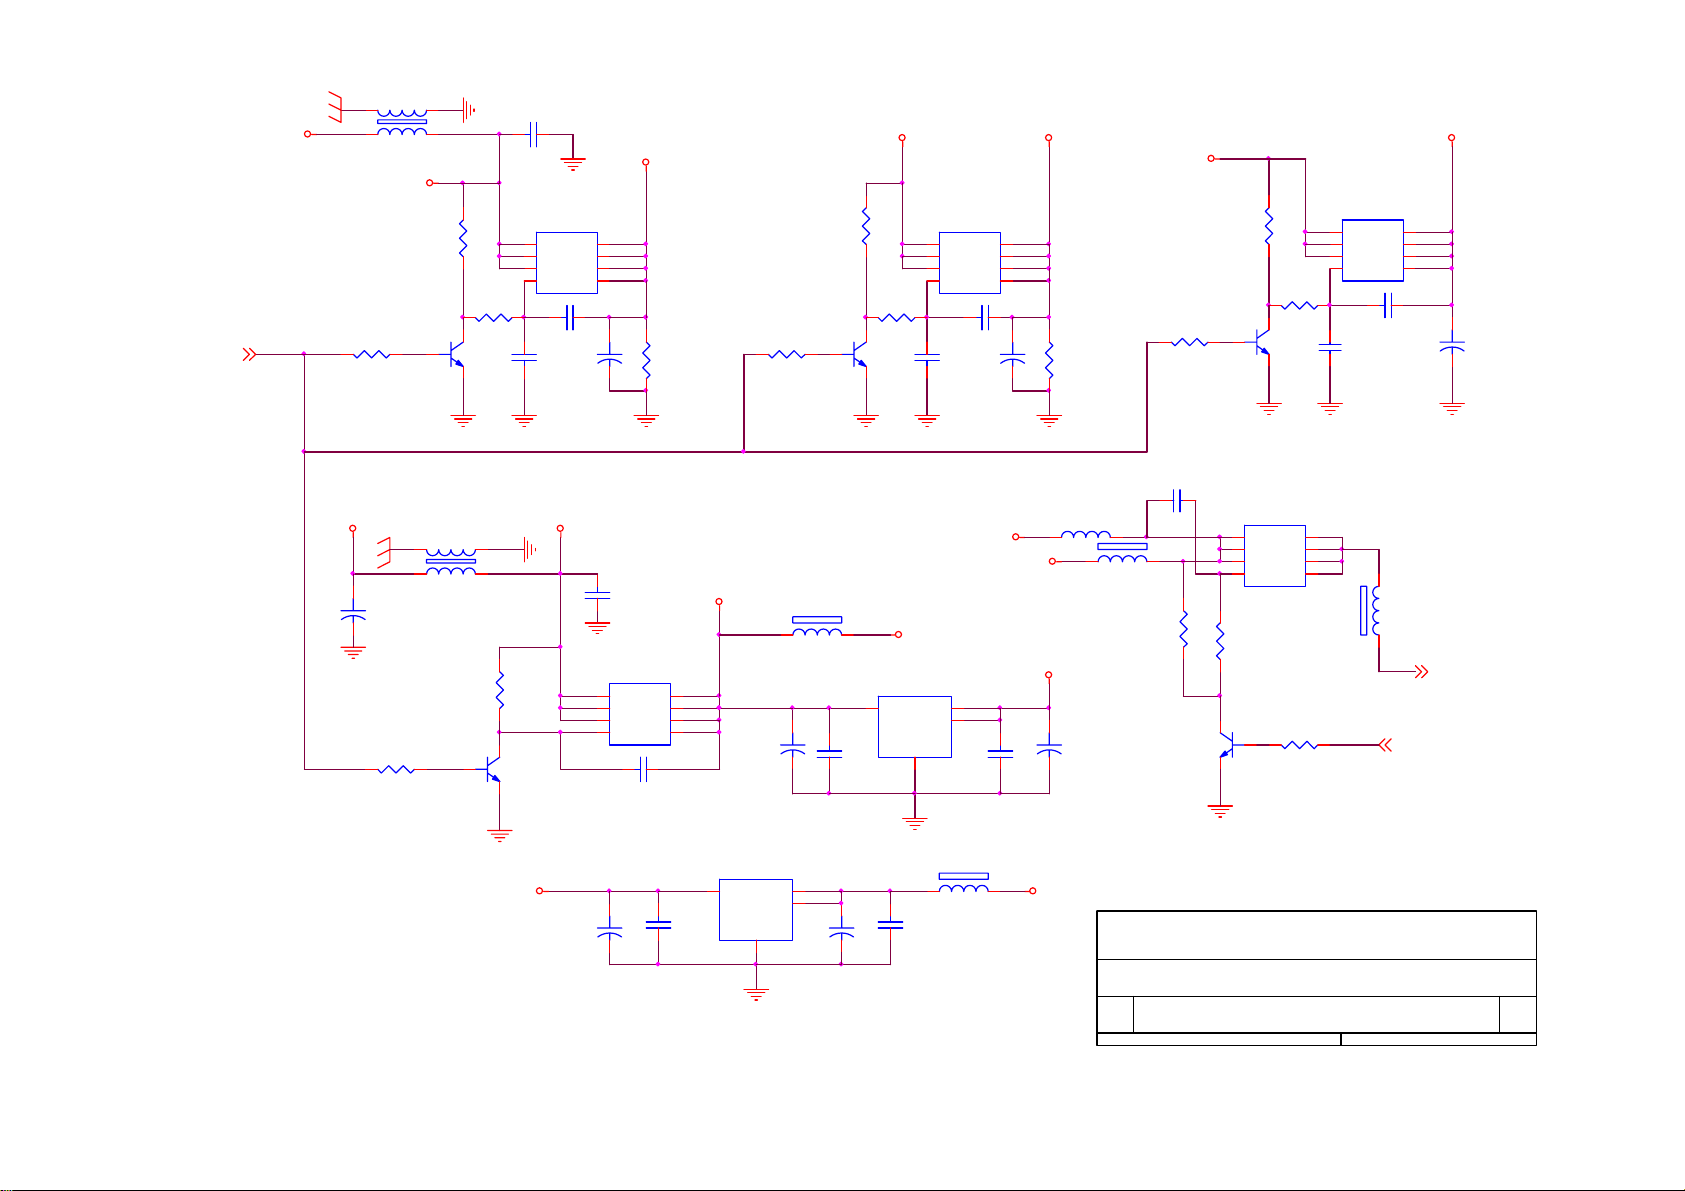Select the regulator block between four capacitors, middle row
Image resolution: width=1685 pixels, height=1191 pixels.
[x=914, y=727]
